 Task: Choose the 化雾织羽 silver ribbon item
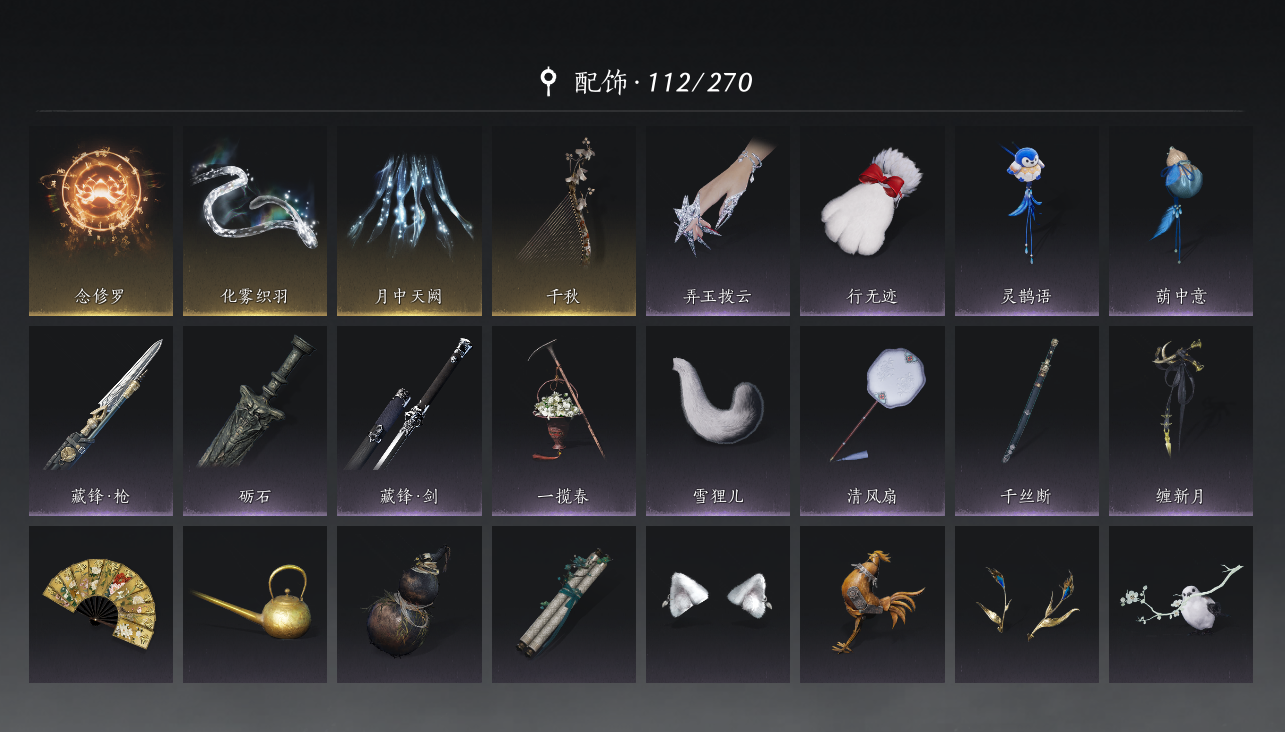(255, 220)
